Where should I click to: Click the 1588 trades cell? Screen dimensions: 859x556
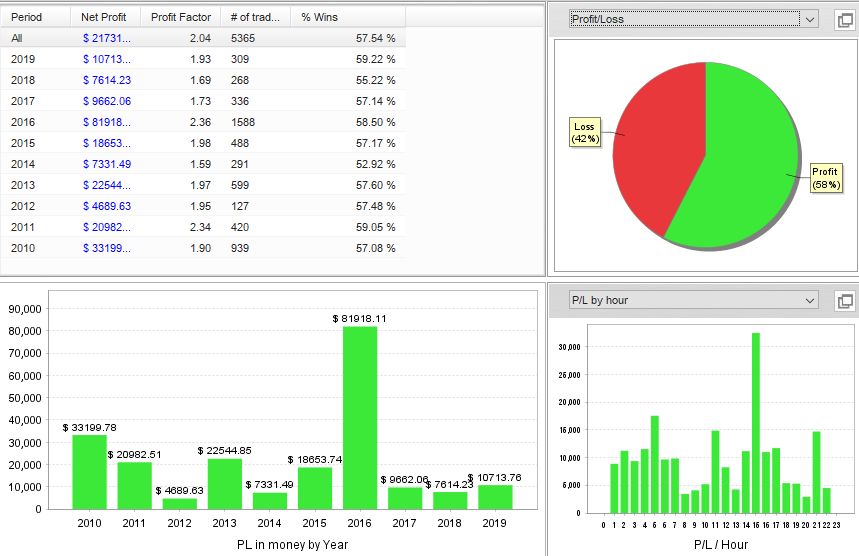click(x=243, y=122)
